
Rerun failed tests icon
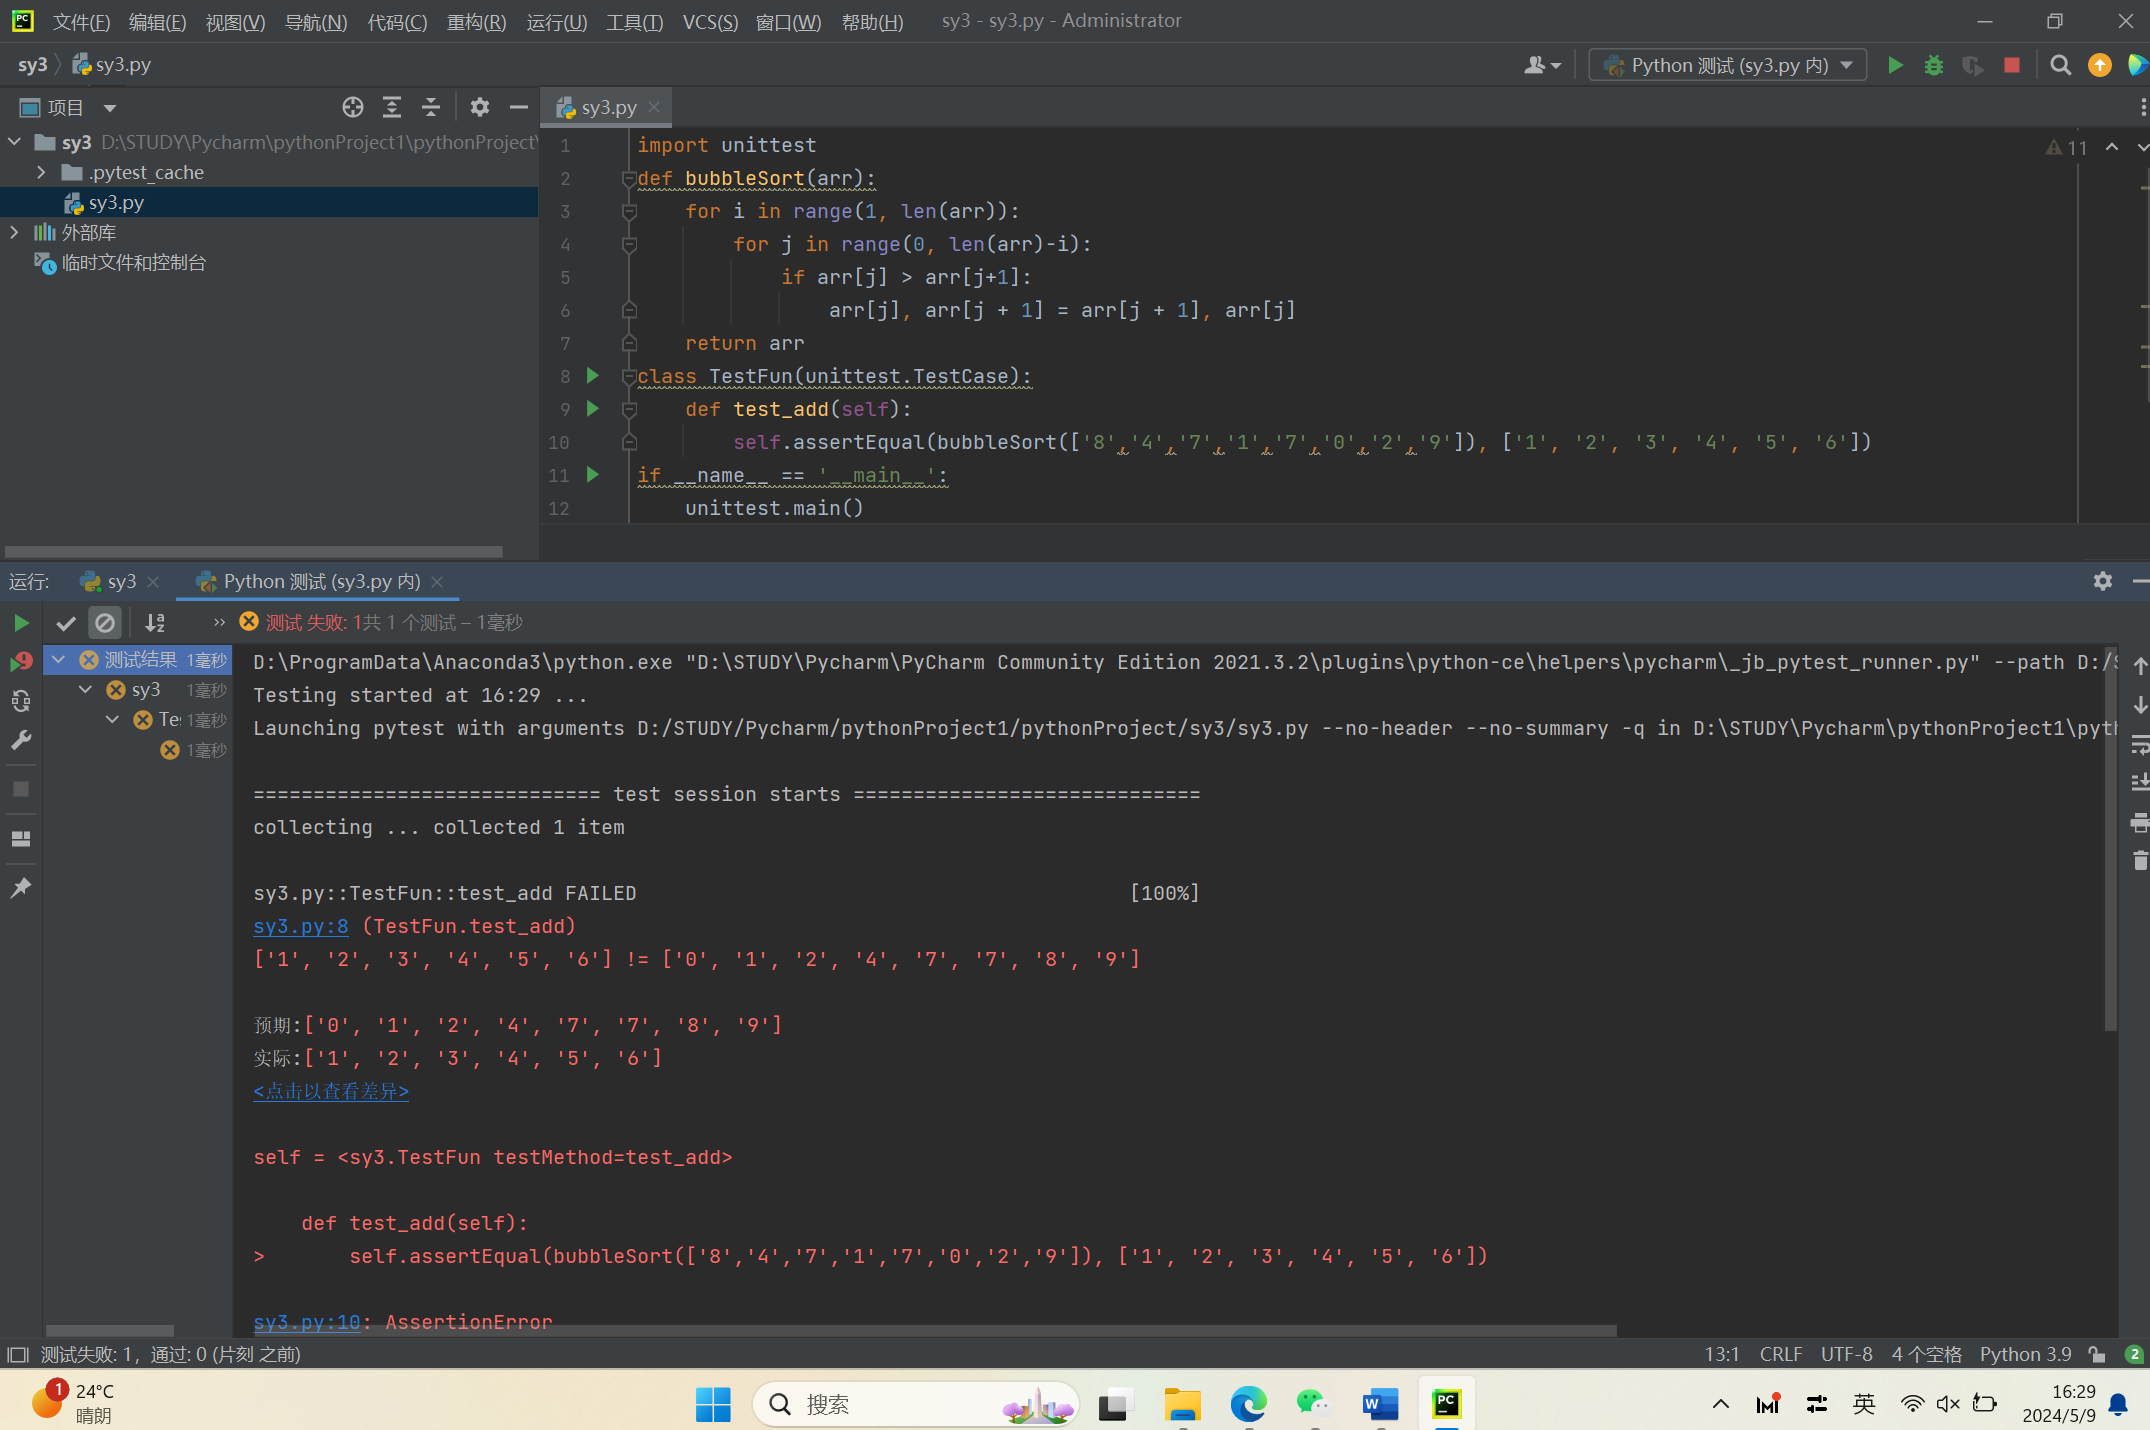(21, 661)
